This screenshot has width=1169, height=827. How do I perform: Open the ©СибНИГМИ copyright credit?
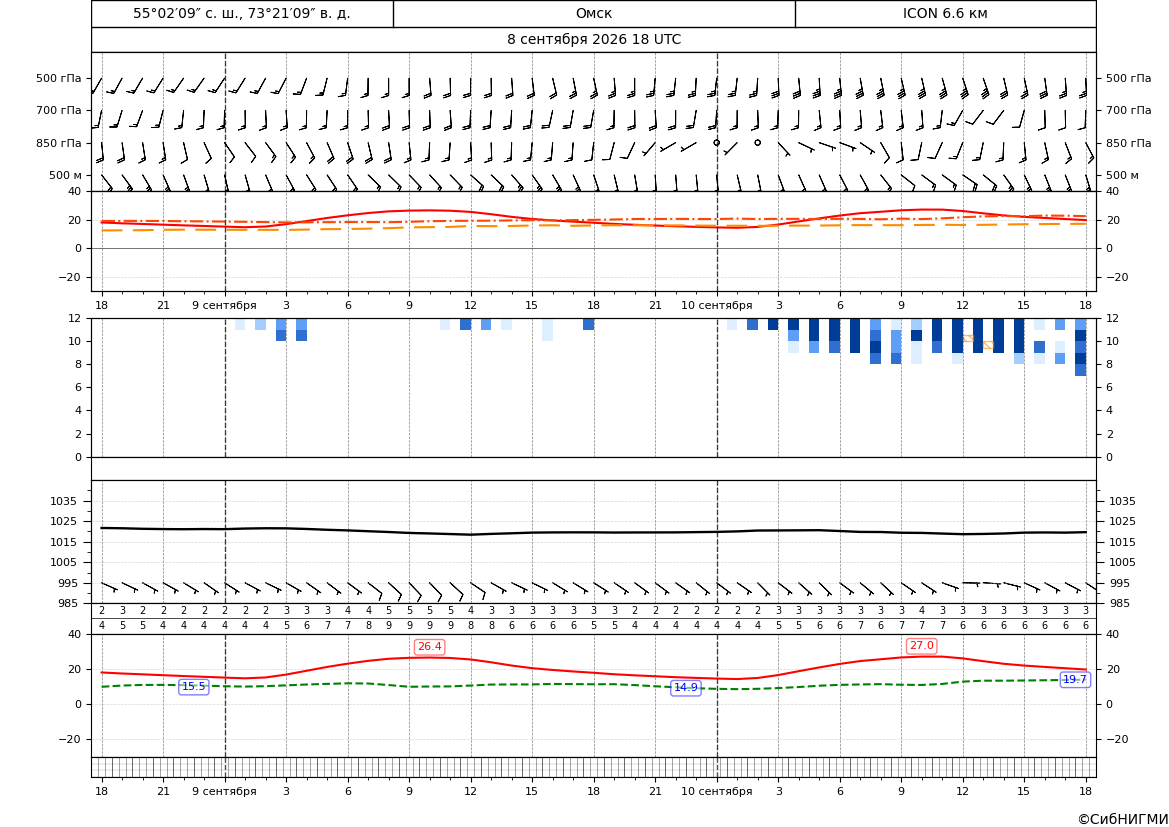tap(1123, 819)
